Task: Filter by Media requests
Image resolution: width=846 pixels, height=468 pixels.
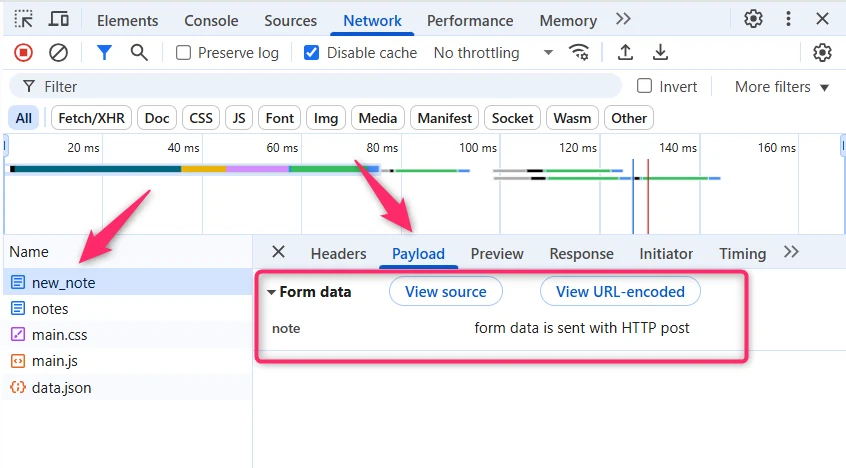Action: [x=378, y=118]
